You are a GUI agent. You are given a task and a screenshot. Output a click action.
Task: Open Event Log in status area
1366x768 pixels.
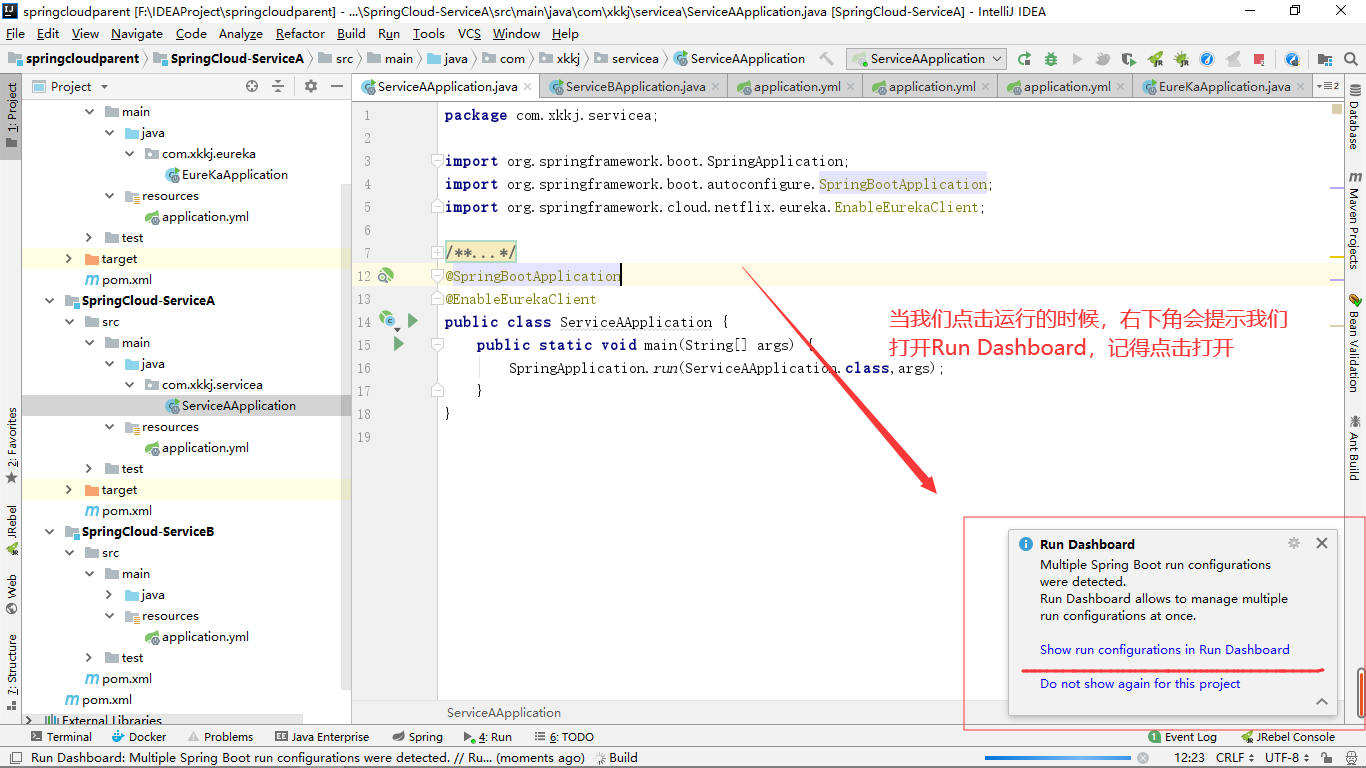coord(1182,737)
